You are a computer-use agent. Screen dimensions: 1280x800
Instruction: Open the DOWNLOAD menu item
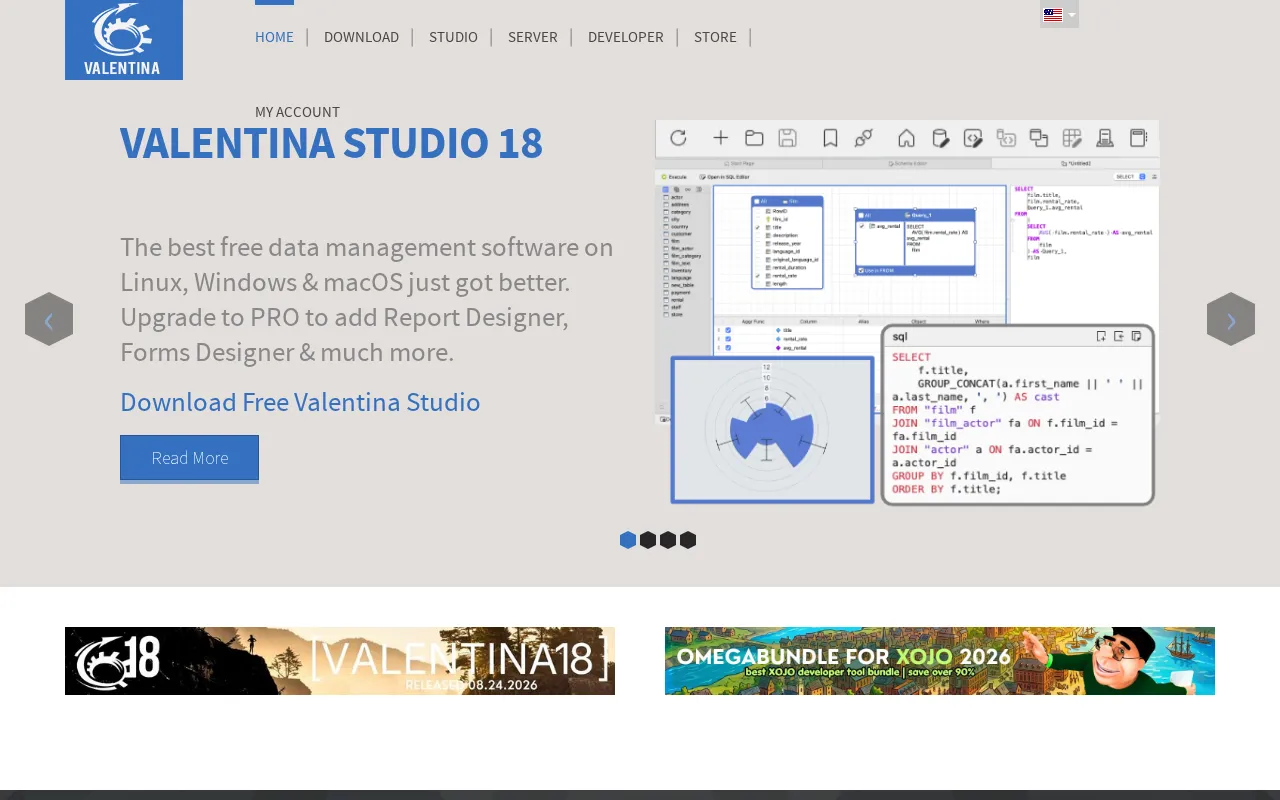pos(361,37)
